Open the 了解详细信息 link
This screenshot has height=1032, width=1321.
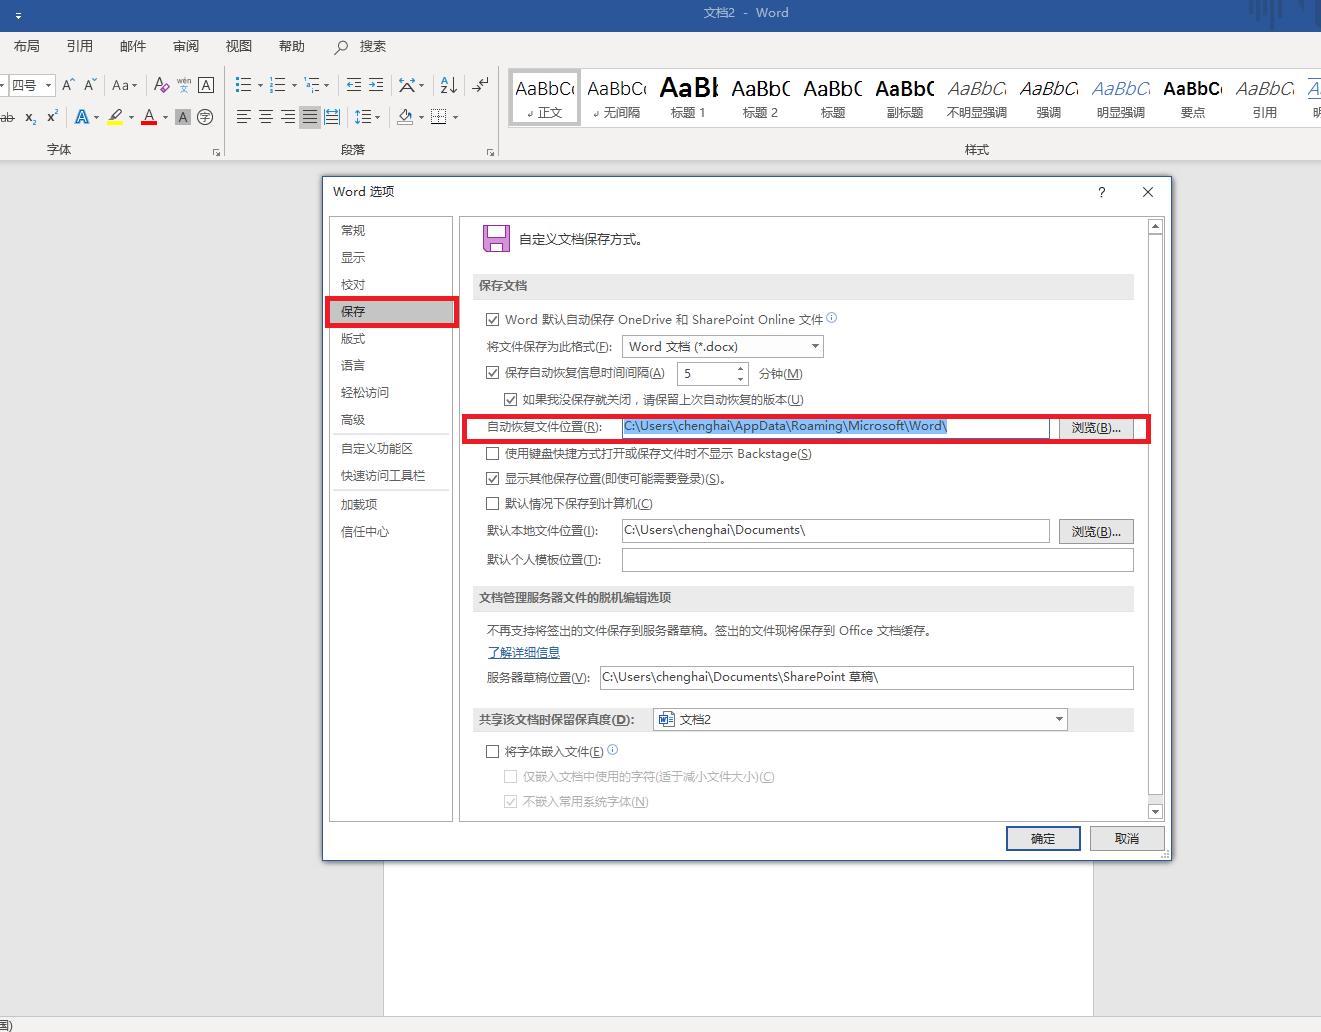click(524, 653)
